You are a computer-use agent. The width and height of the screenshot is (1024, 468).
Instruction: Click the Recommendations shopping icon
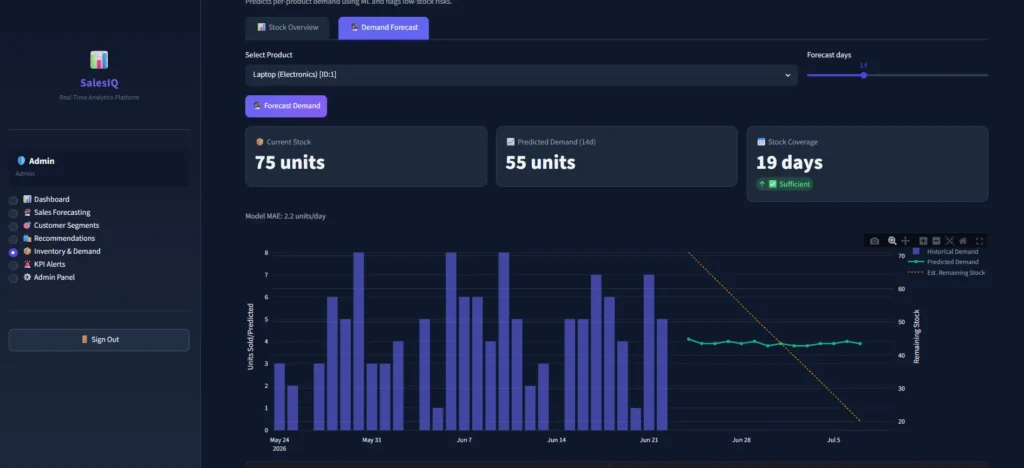click(x=27, y=238)
